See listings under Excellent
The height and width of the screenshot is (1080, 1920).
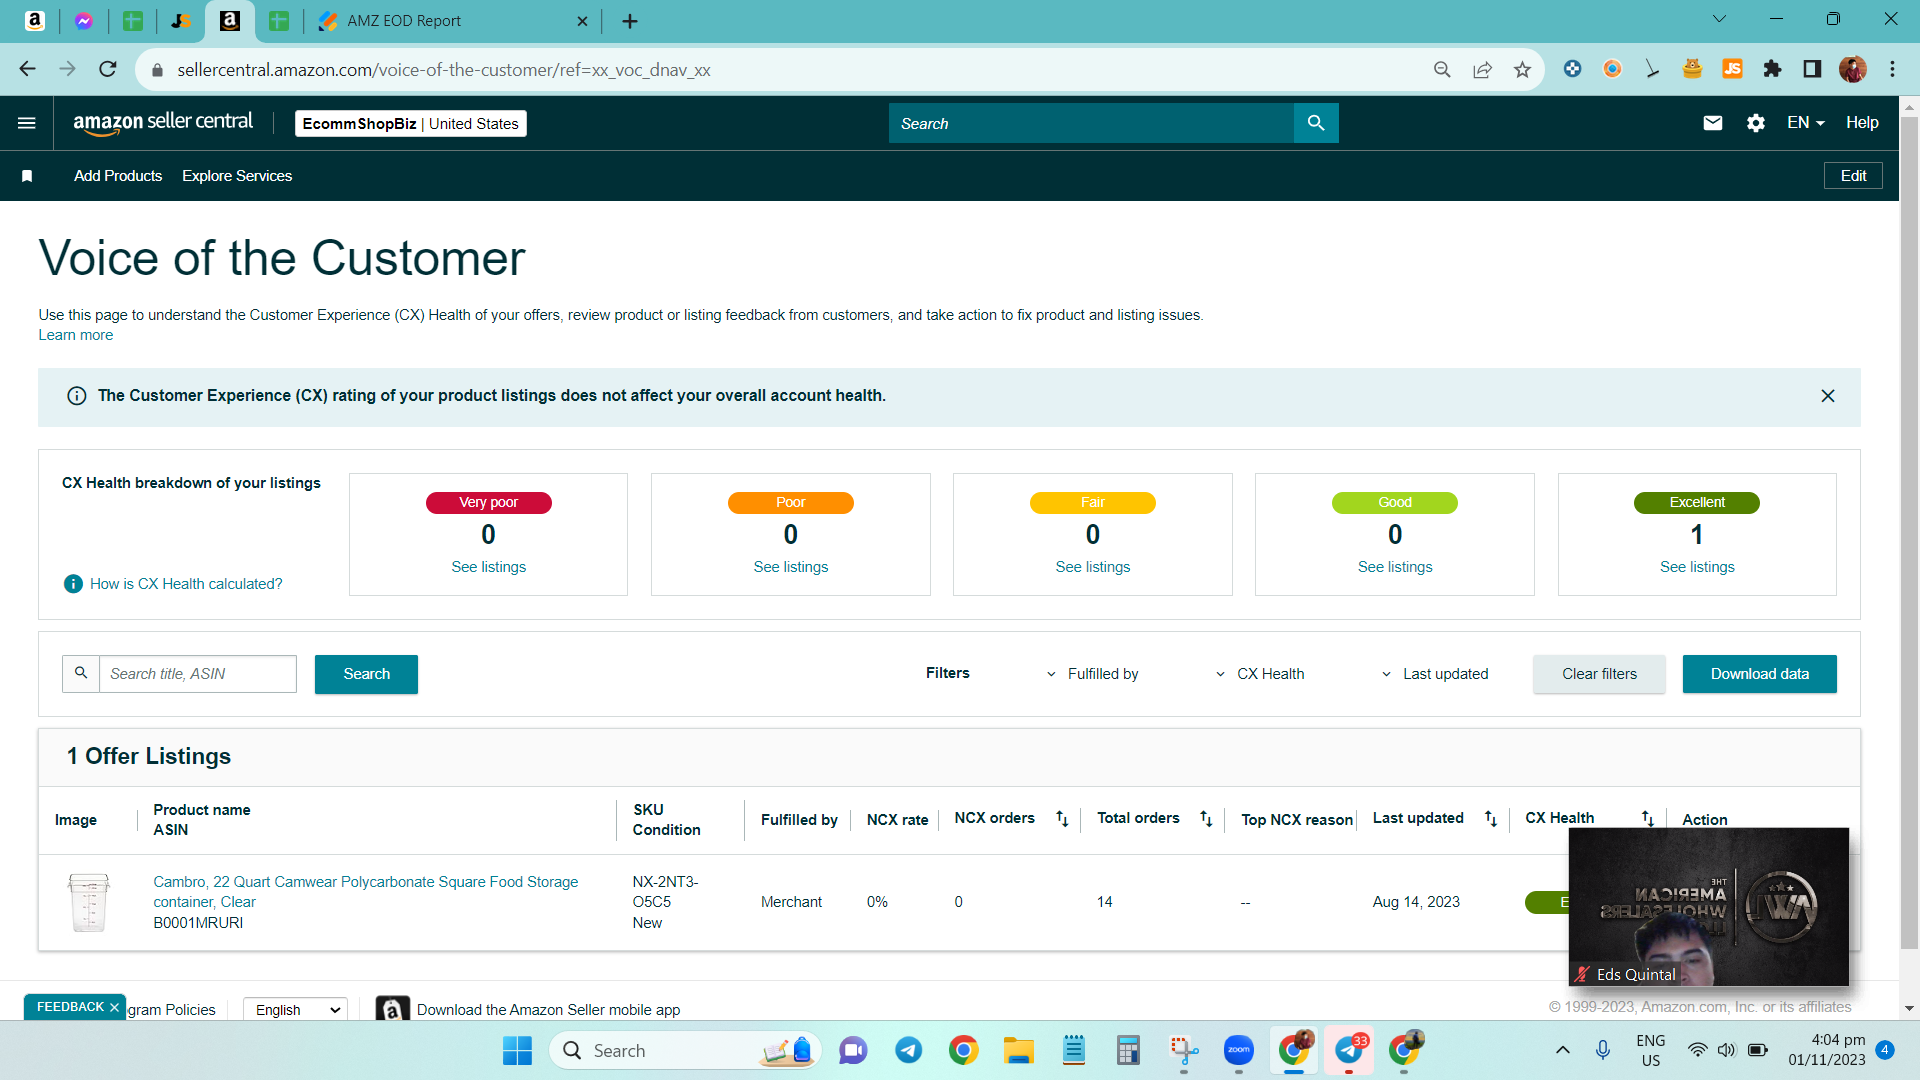[x=1697, y=567]
